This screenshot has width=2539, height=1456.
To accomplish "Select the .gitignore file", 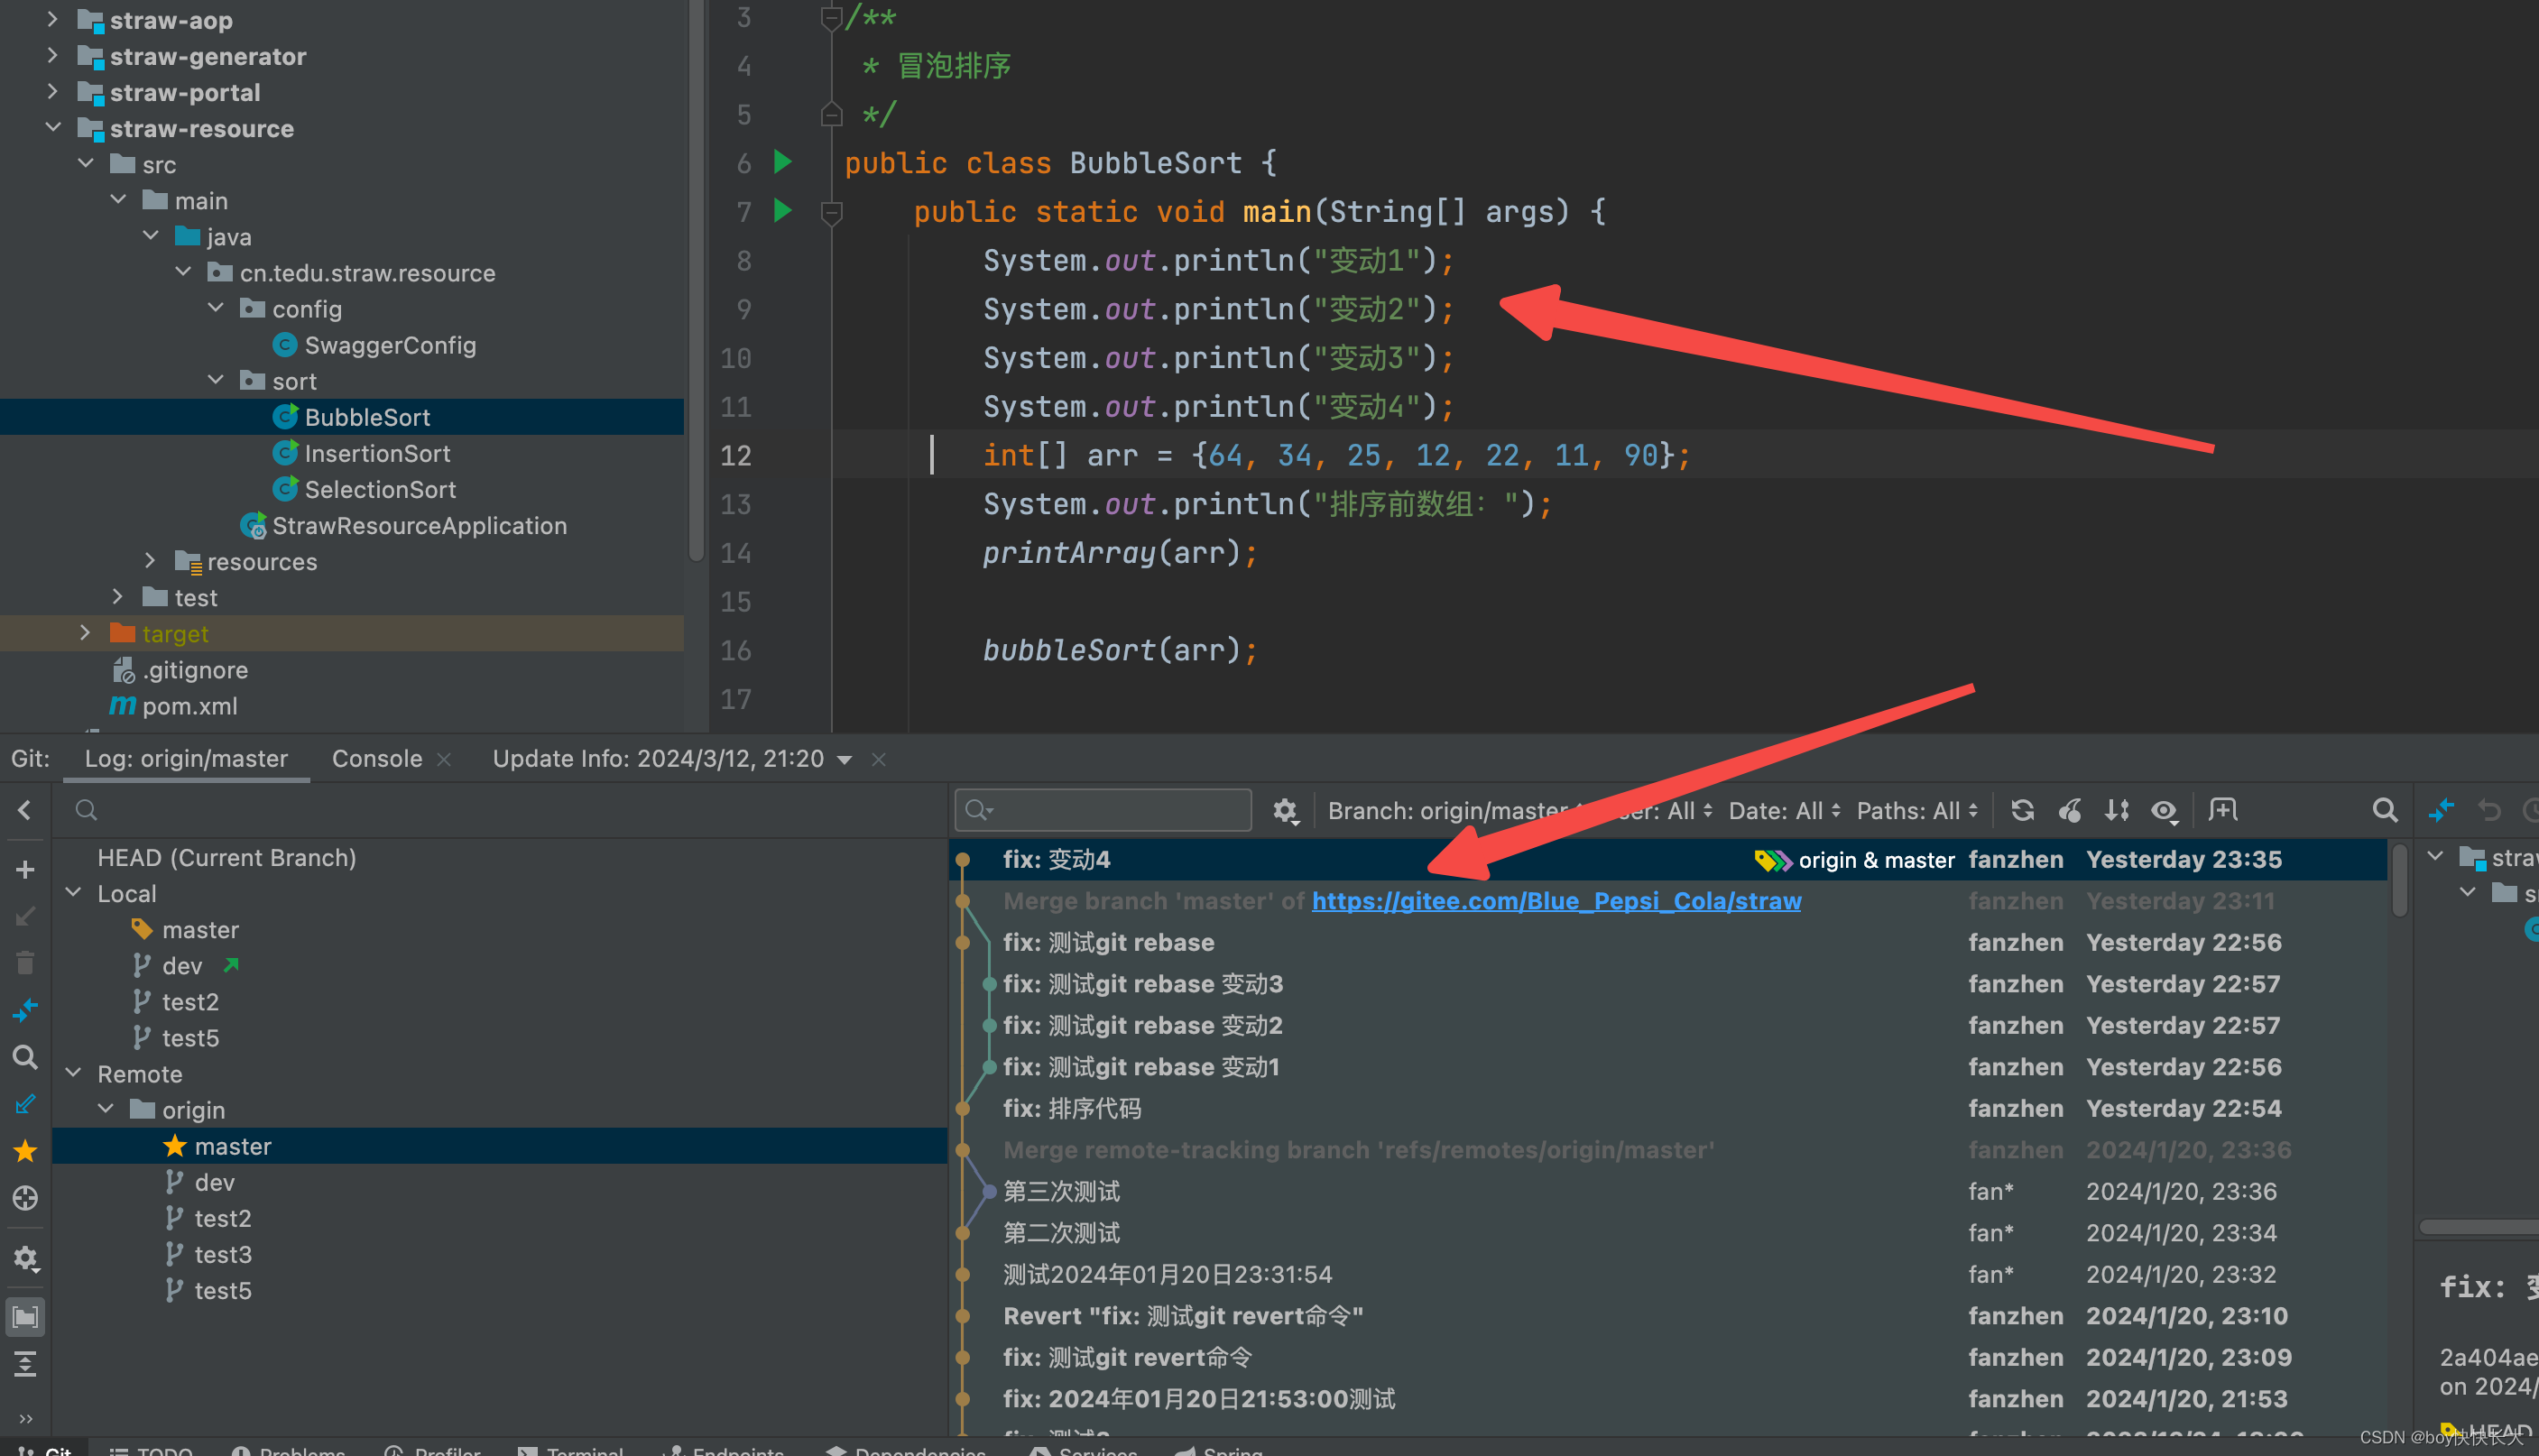I will [x=195, y=670].
